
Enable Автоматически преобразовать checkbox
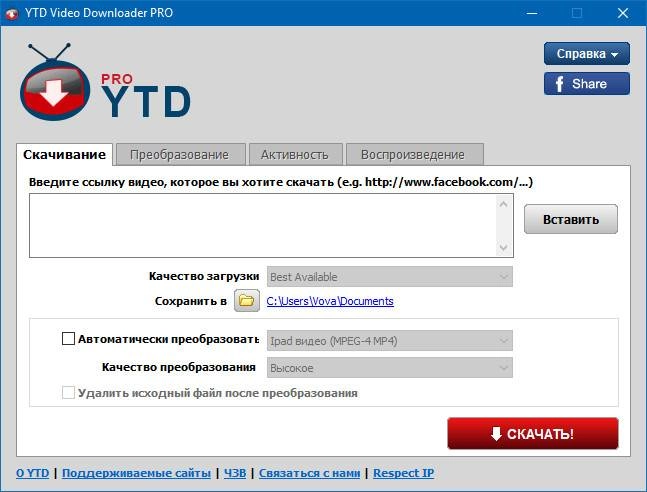68,339
